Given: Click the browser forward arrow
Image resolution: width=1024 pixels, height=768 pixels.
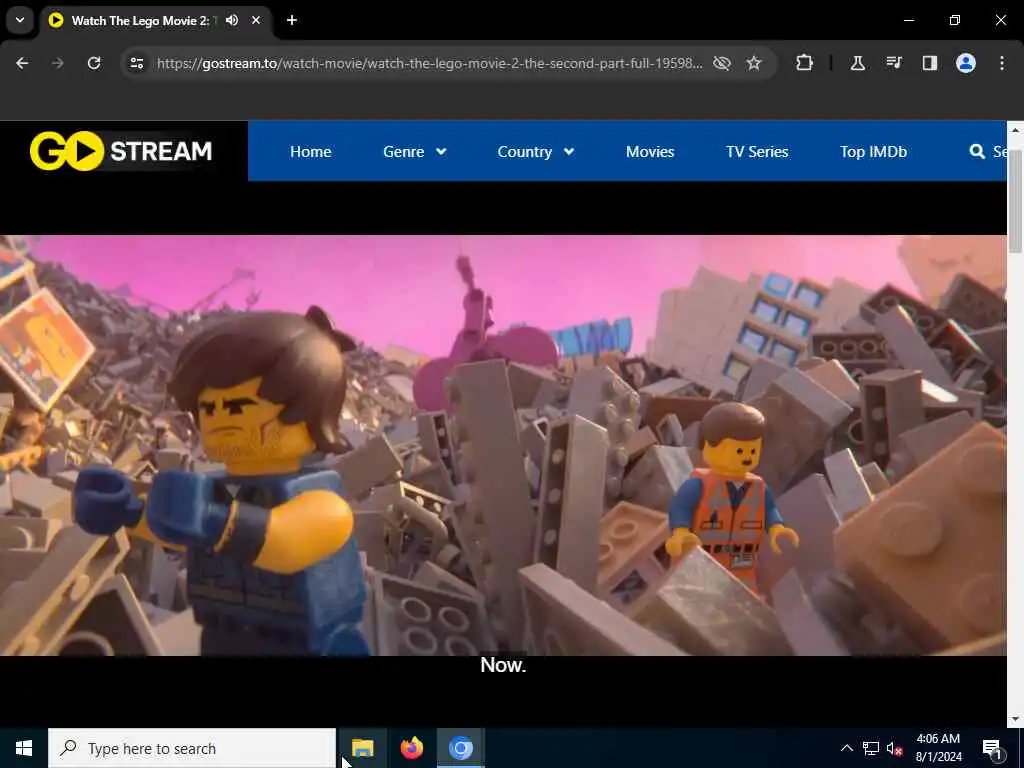Looking at the screenshot, I should (58, 63).
